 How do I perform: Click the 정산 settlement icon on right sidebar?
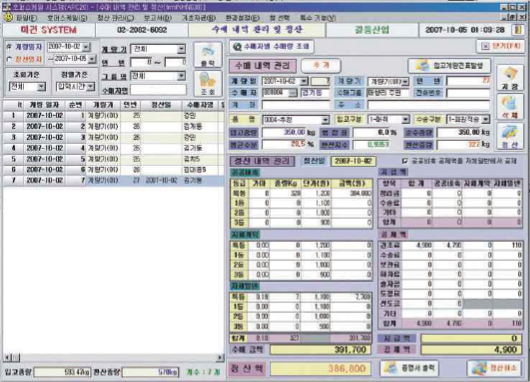tap(510, 136)
